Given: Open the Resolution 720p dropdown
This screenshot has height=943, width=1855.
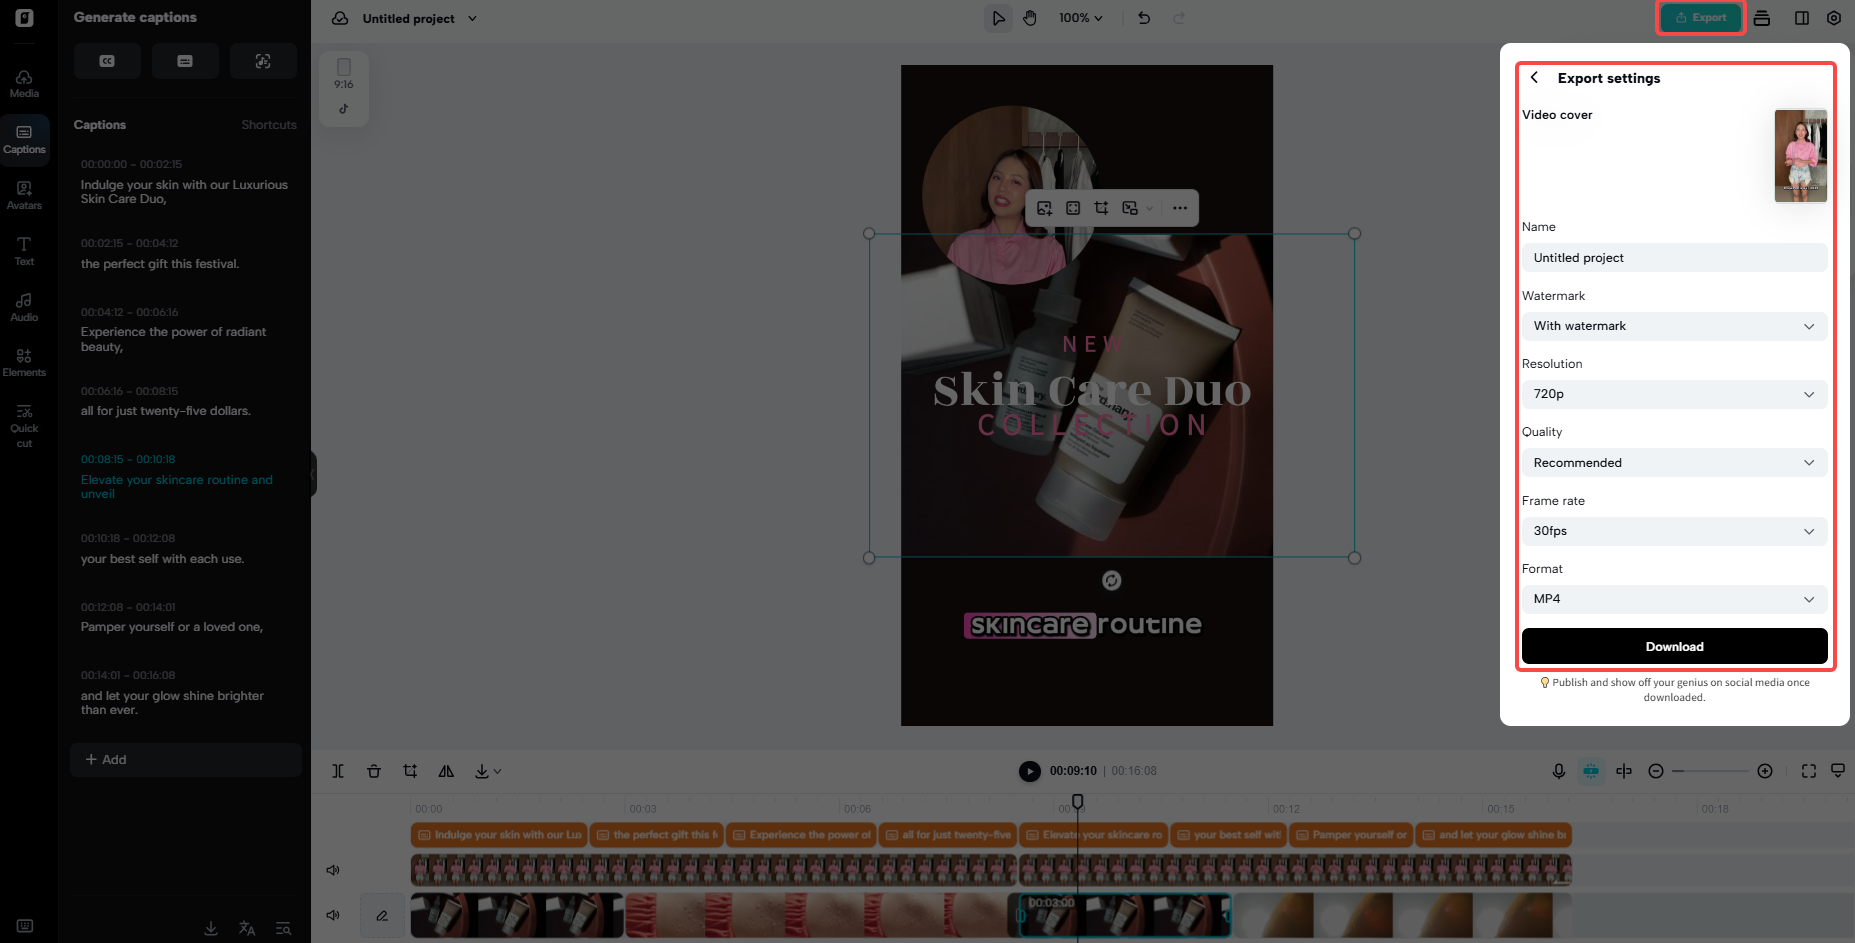Looking at the screenshot, I should [x=1674, y=394].
